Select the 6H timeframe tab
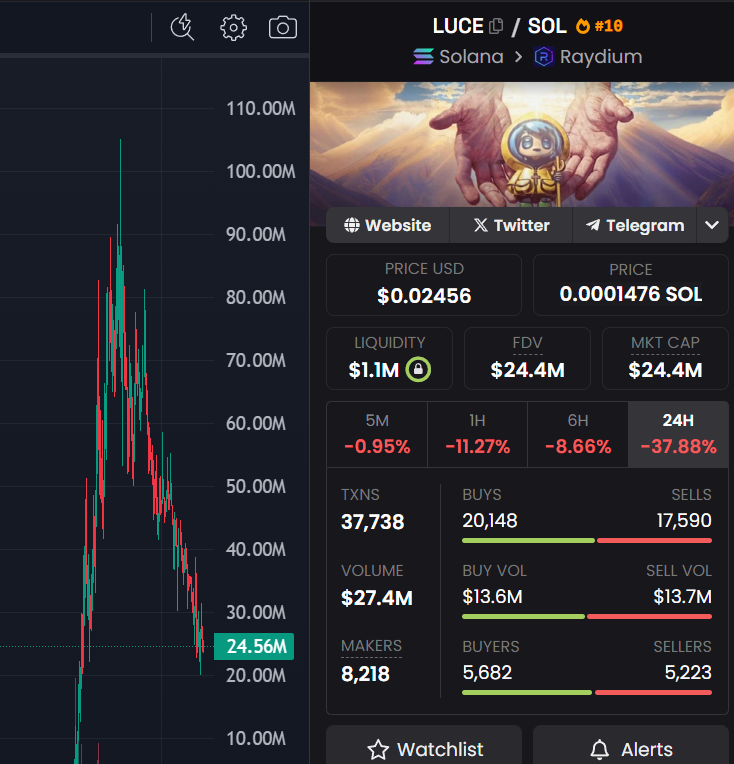Image resolution: width=734 pixels, height=764 pixels. (578, 435)
